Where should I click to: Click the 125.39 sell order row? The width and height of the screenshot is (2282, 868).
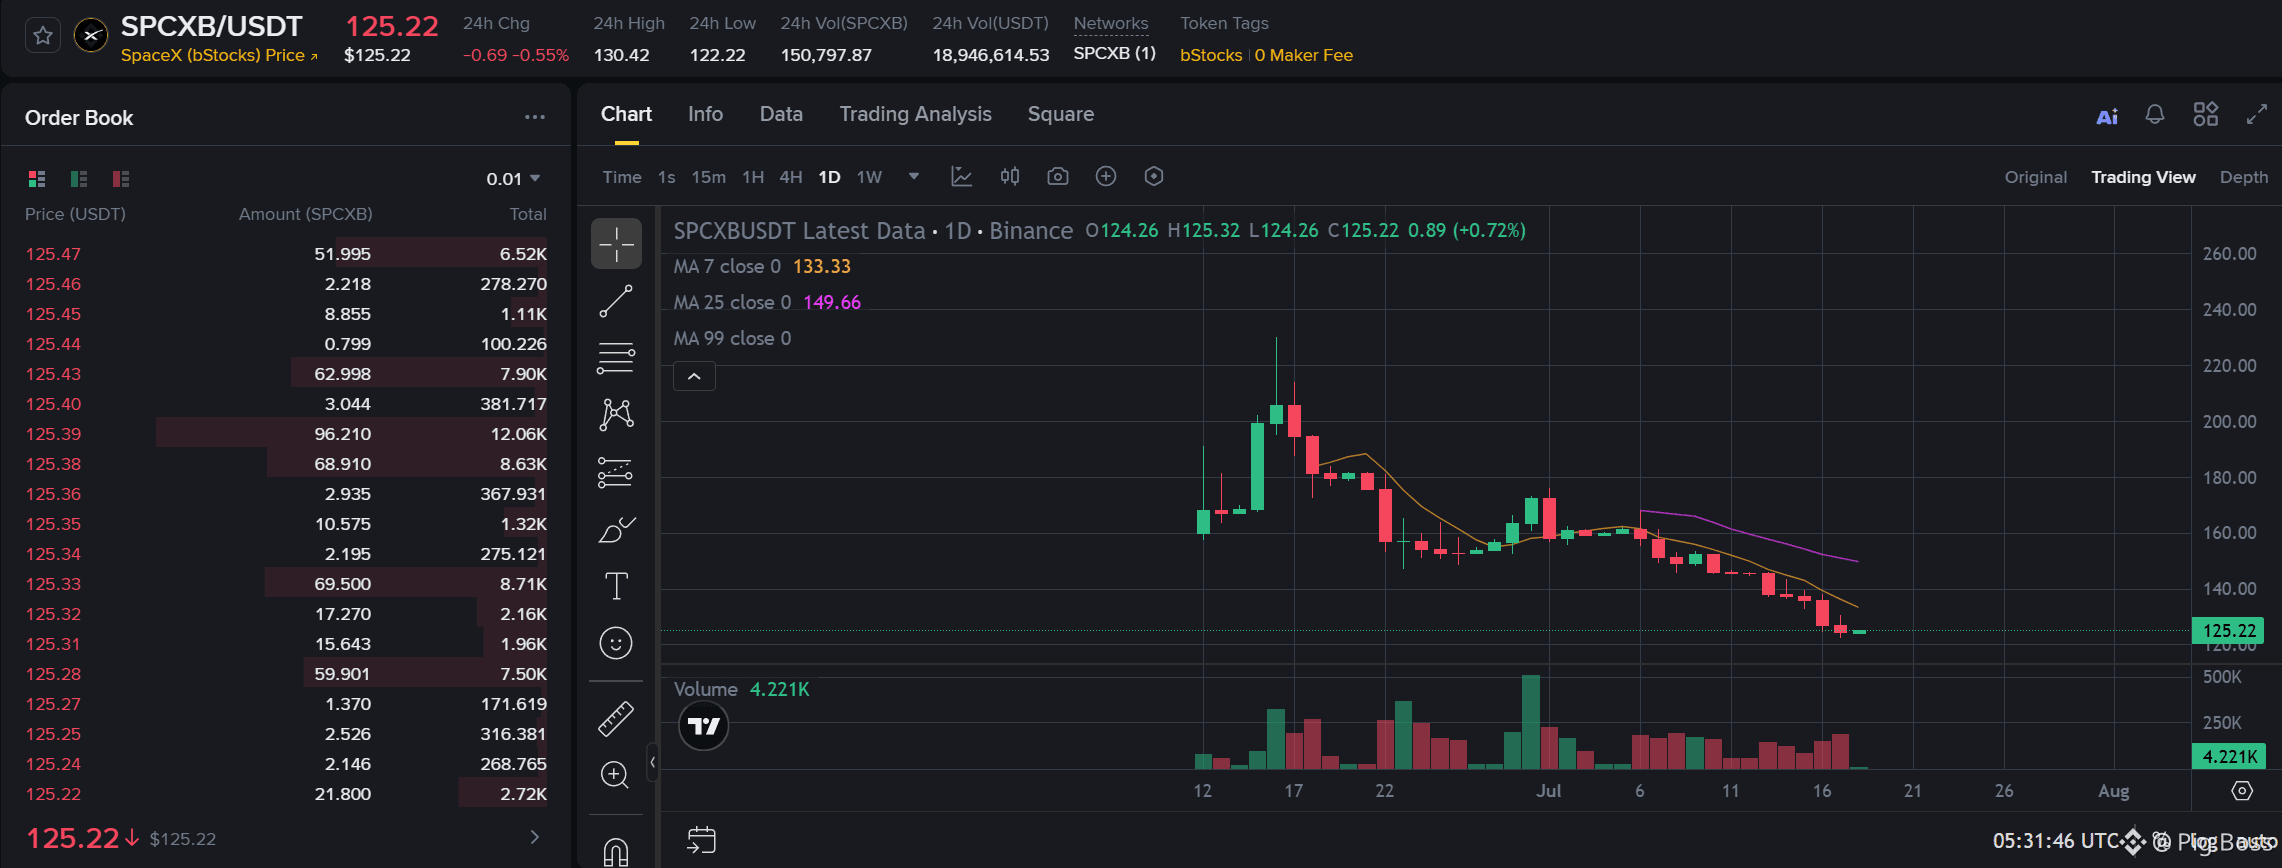point(286,434)
